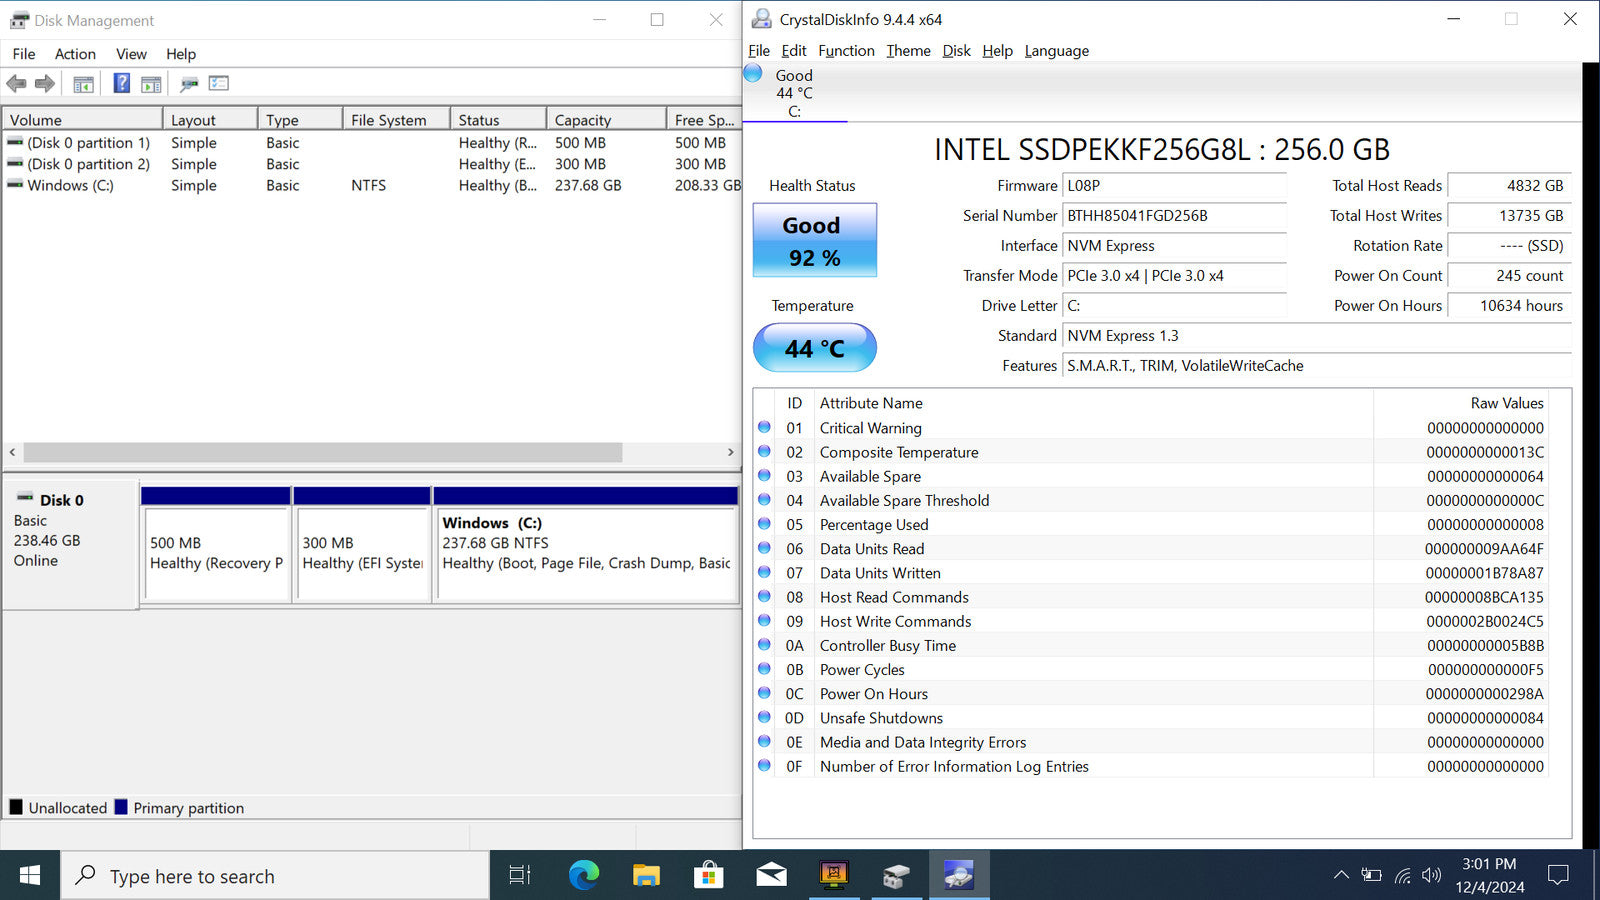Select the Disk 0 partition 1 drive icon
Viewport: 1600px width, 900px height.
coord(15,143)
